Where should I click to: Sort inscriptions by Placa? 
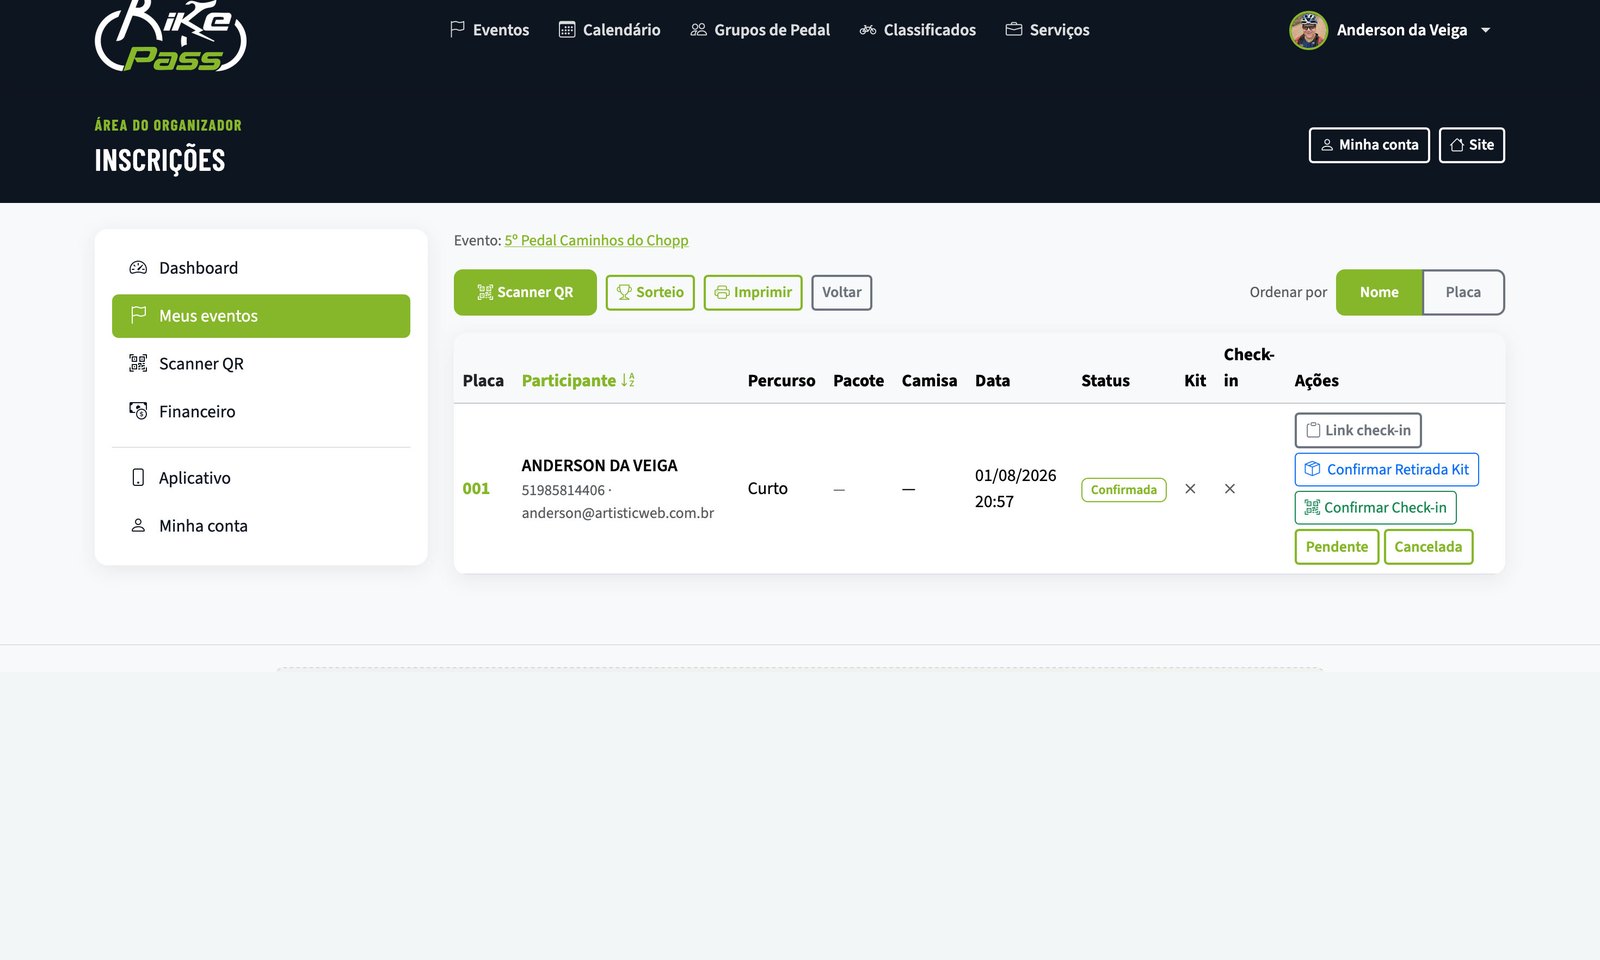(x=1463, y=292)
